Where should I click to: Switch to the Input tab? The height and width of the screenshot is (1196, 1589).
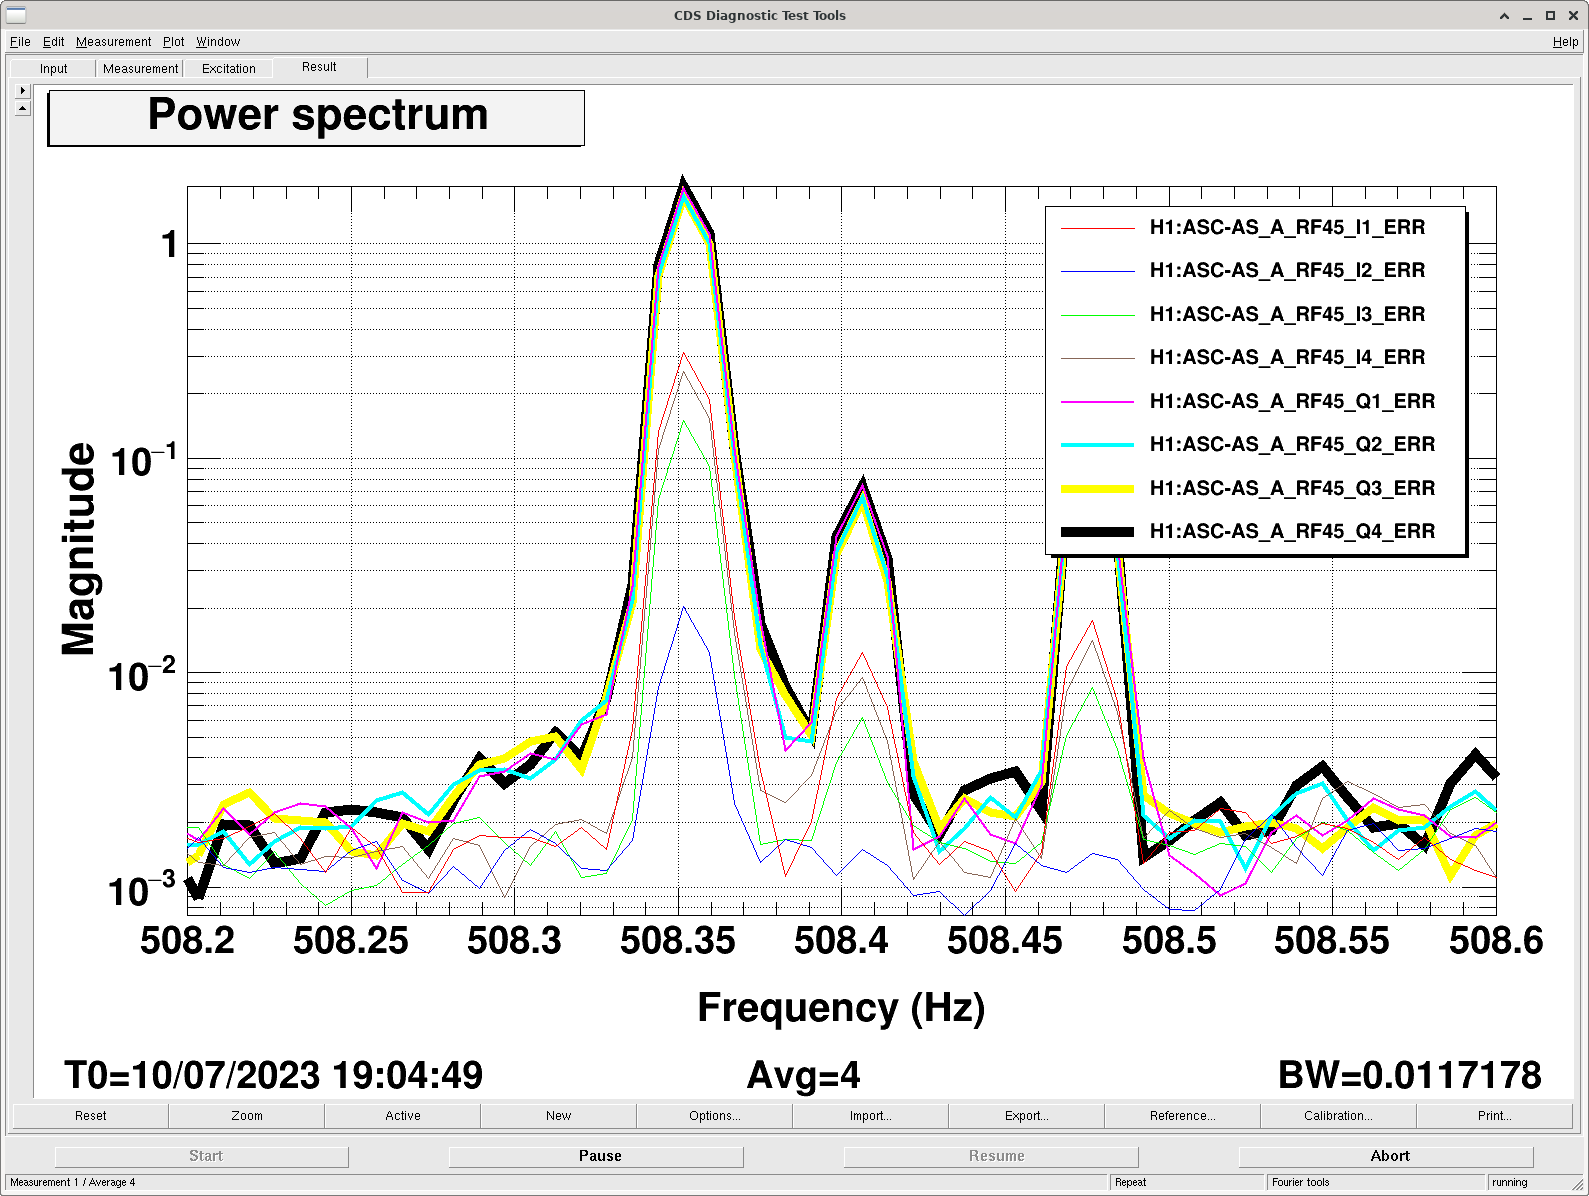(54, 69)
